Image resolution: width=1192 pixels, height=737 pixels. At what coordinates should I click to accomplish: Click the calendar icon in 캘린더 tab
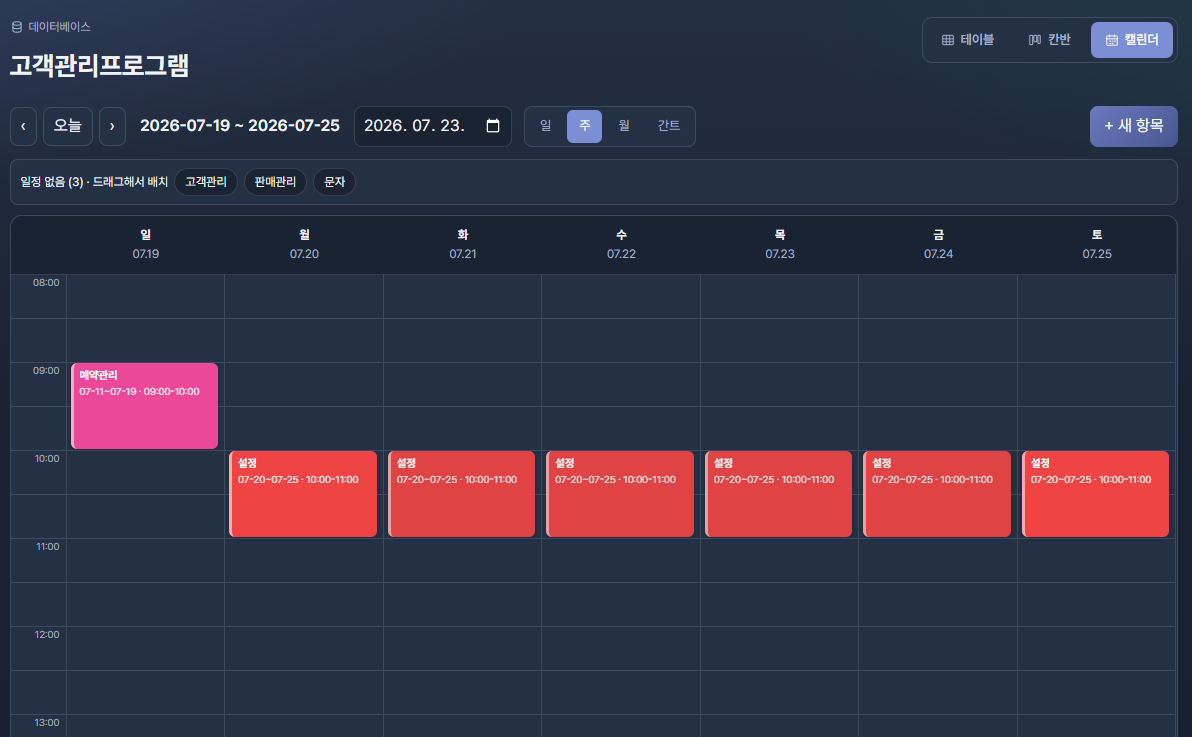(1111, 40)
